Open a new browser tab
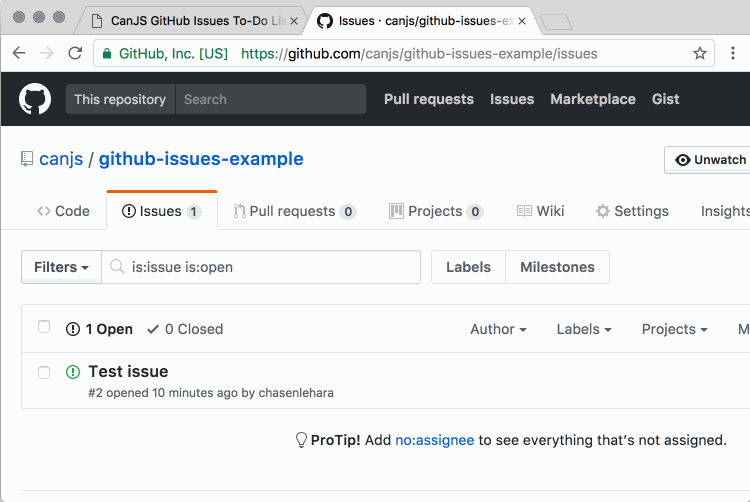Viewport: 750px width, 502px height. click(556, 22)
